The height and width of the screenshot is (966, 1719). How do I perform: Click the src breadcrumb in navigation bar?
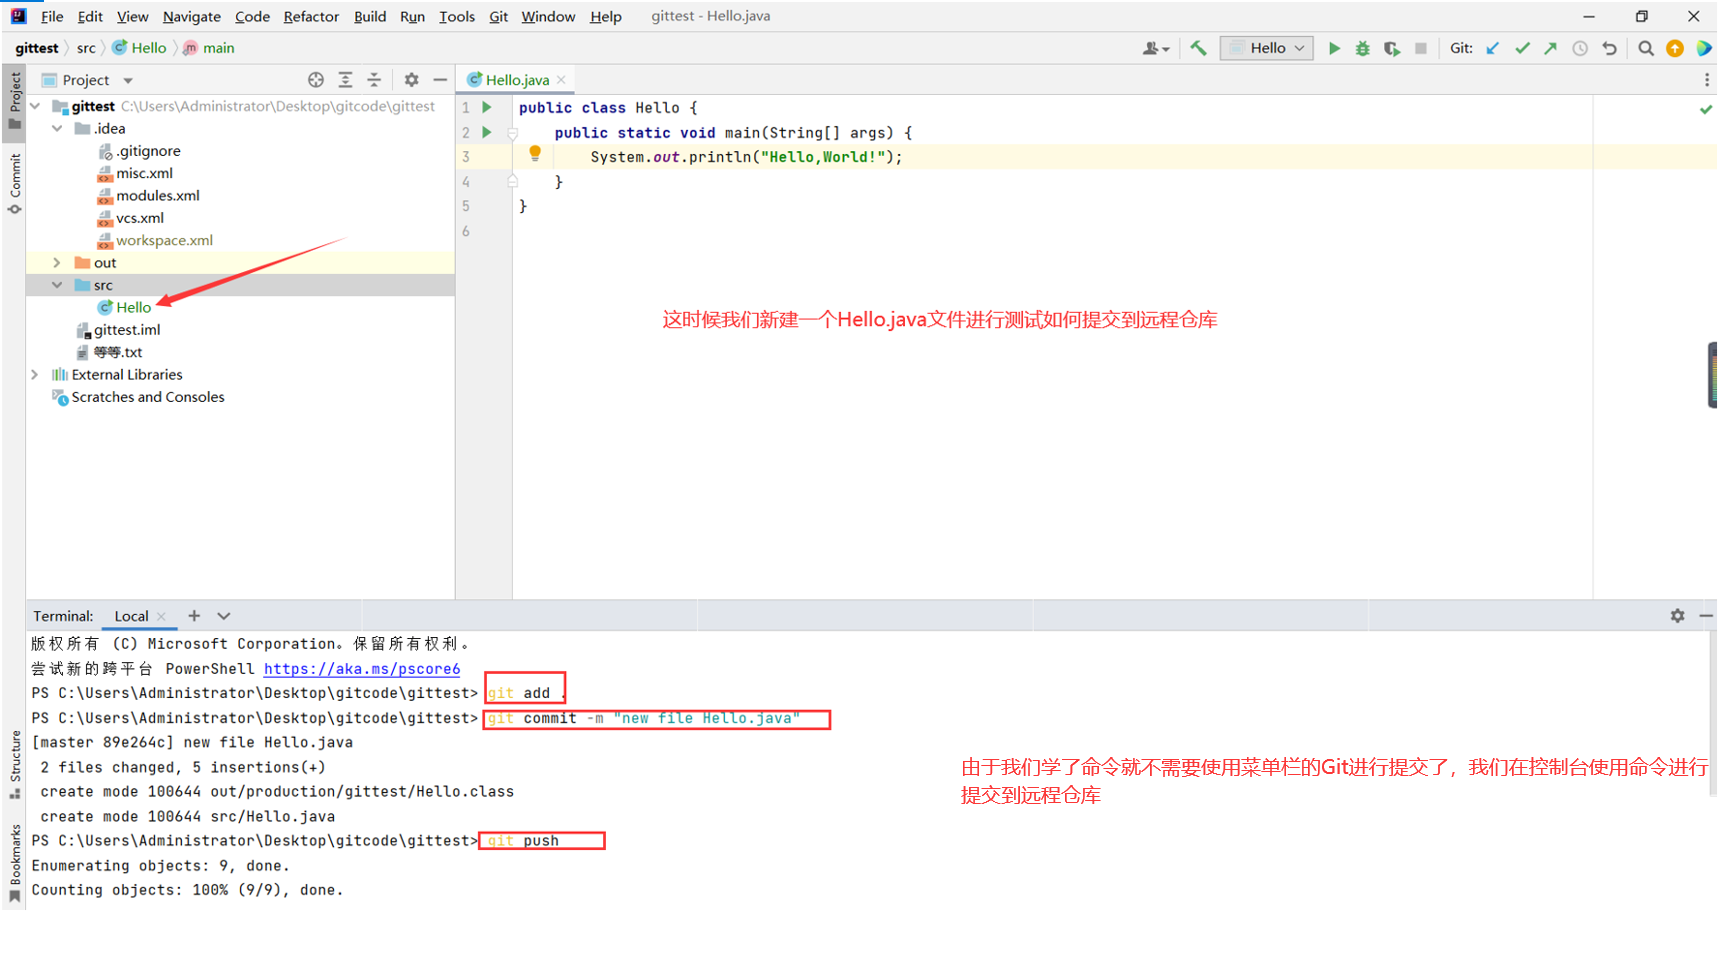coord(86,48)
